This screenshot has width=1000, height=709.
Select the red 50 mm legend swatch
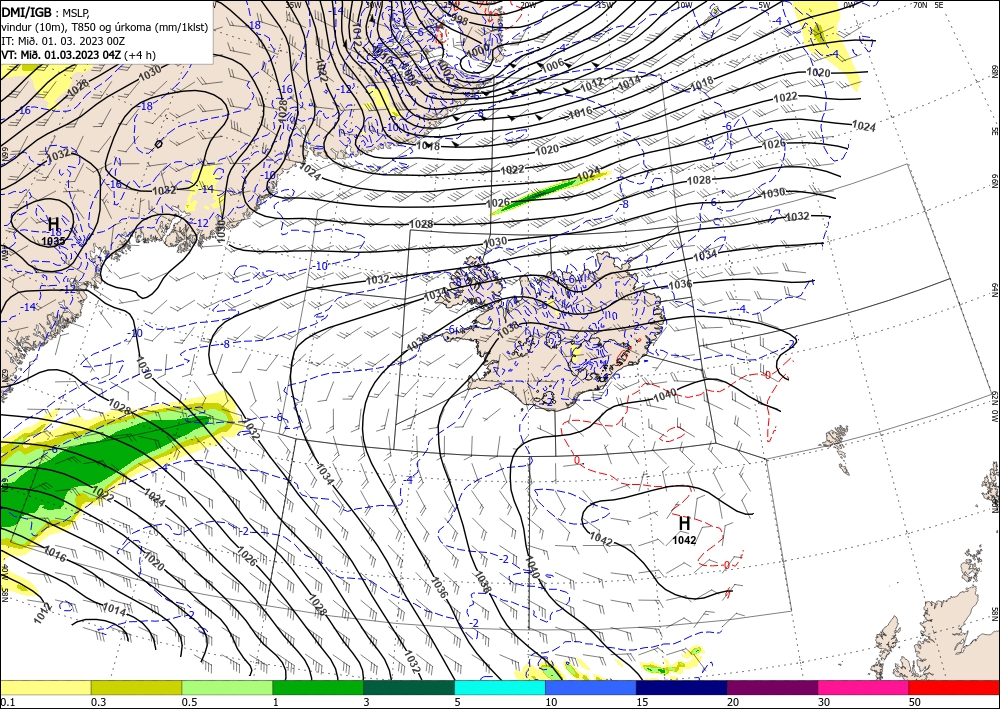pos(954,687)
